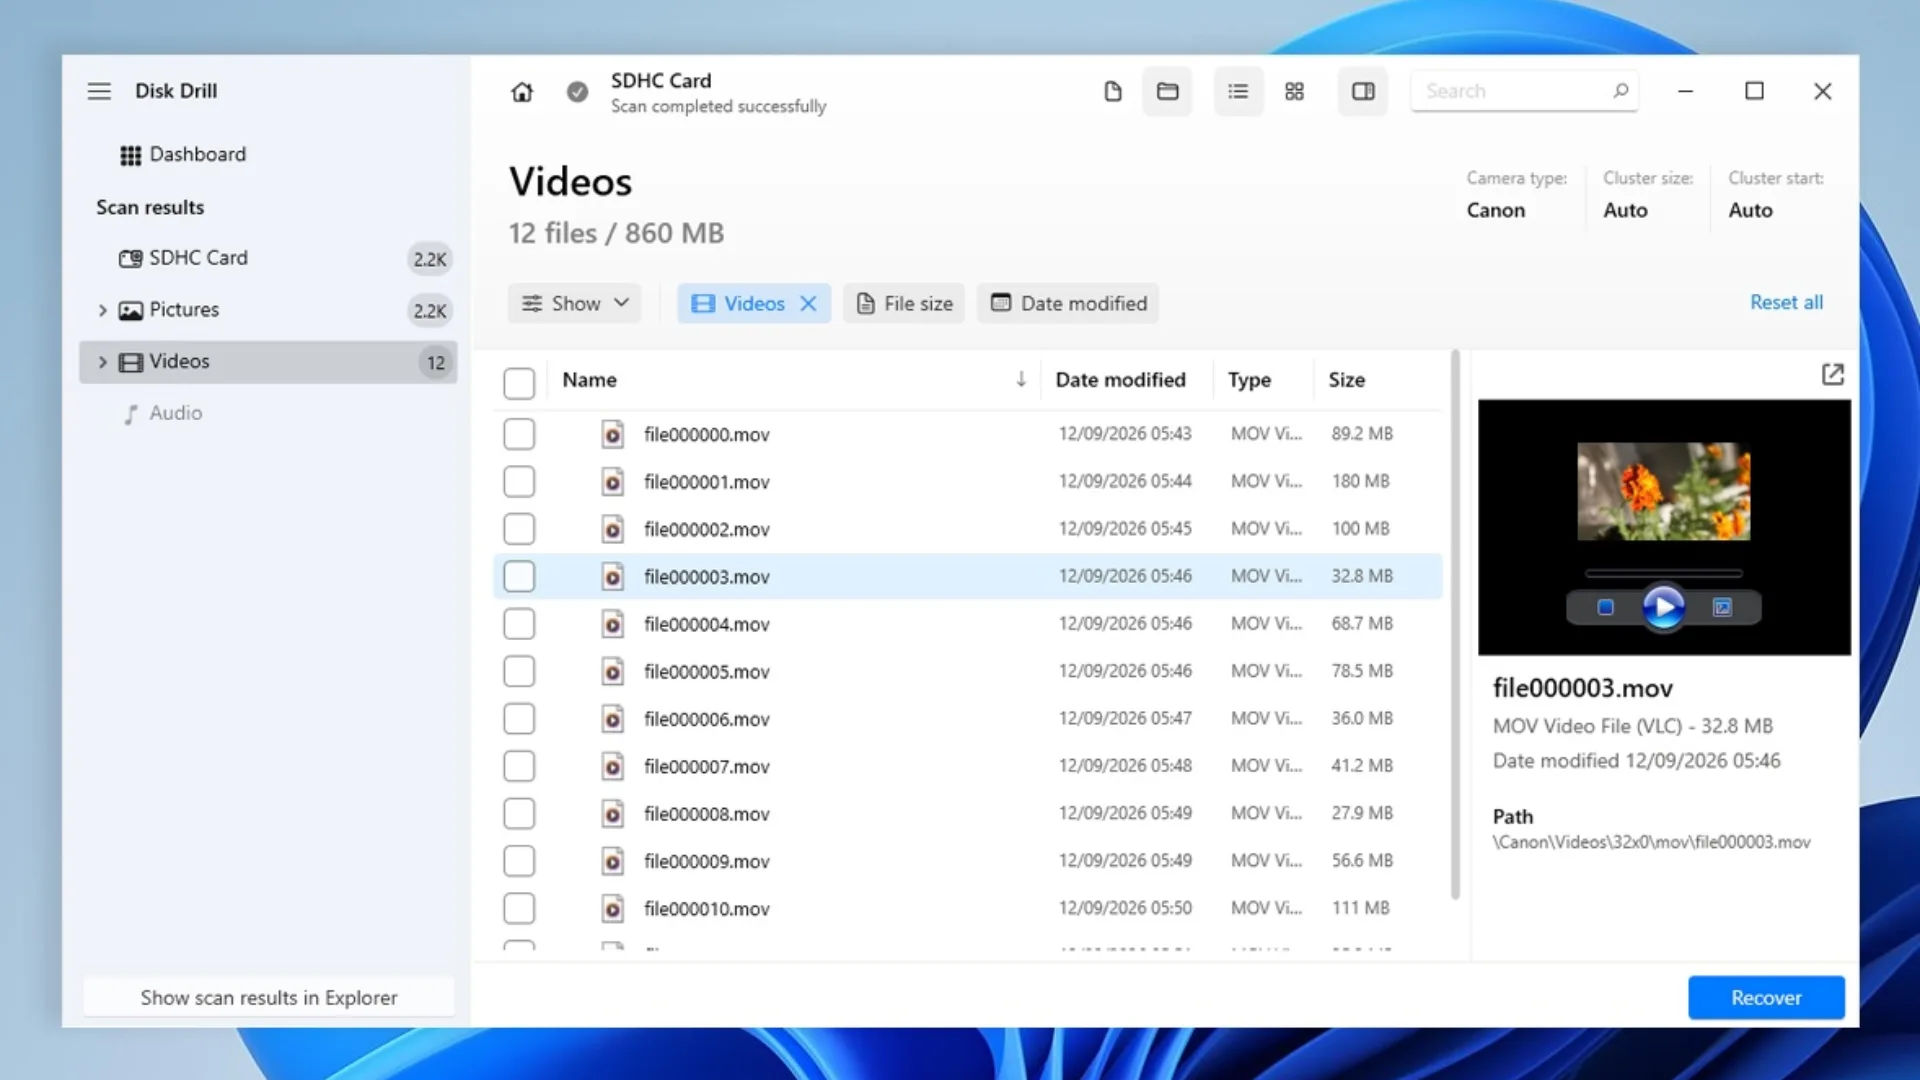Image resolution: width=1920 pixels, height=1080 pixels.
Task: Click the sort direction arrow in Name column
Action: point(1021,379)
